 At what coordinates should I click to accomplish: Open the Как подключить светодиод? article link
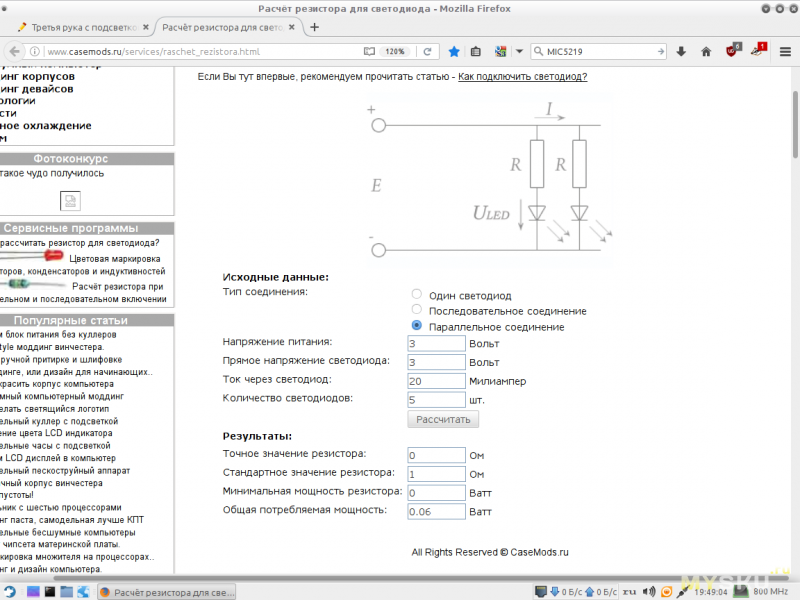point(522,77)
